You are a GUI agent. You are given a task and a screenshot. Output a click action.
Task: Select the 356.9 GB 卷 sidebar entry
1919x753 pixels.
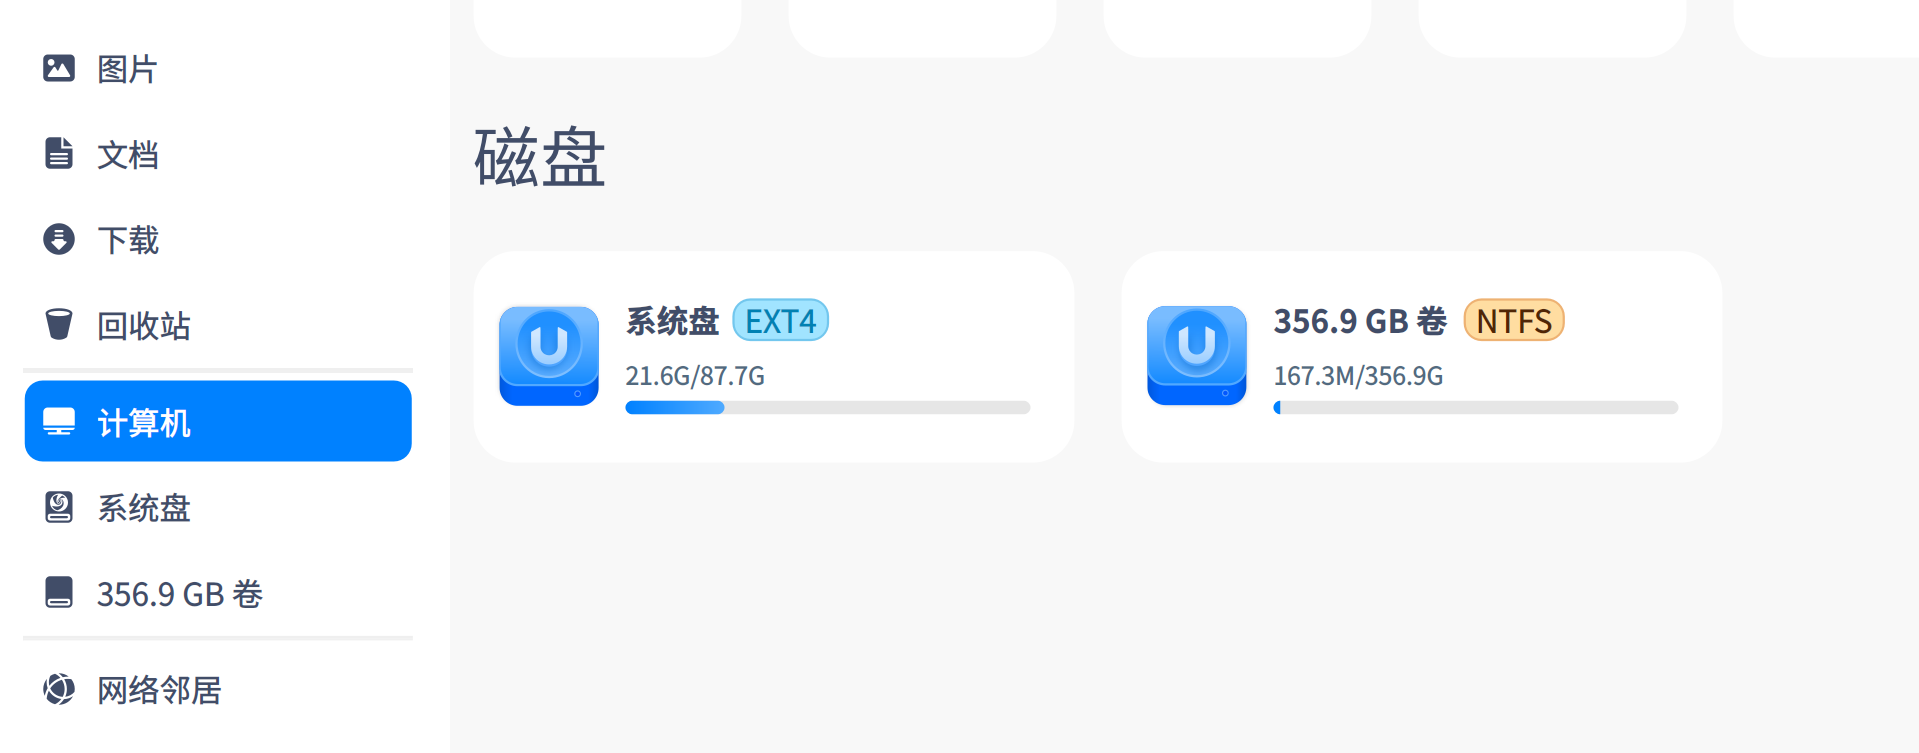coord(181,593)
